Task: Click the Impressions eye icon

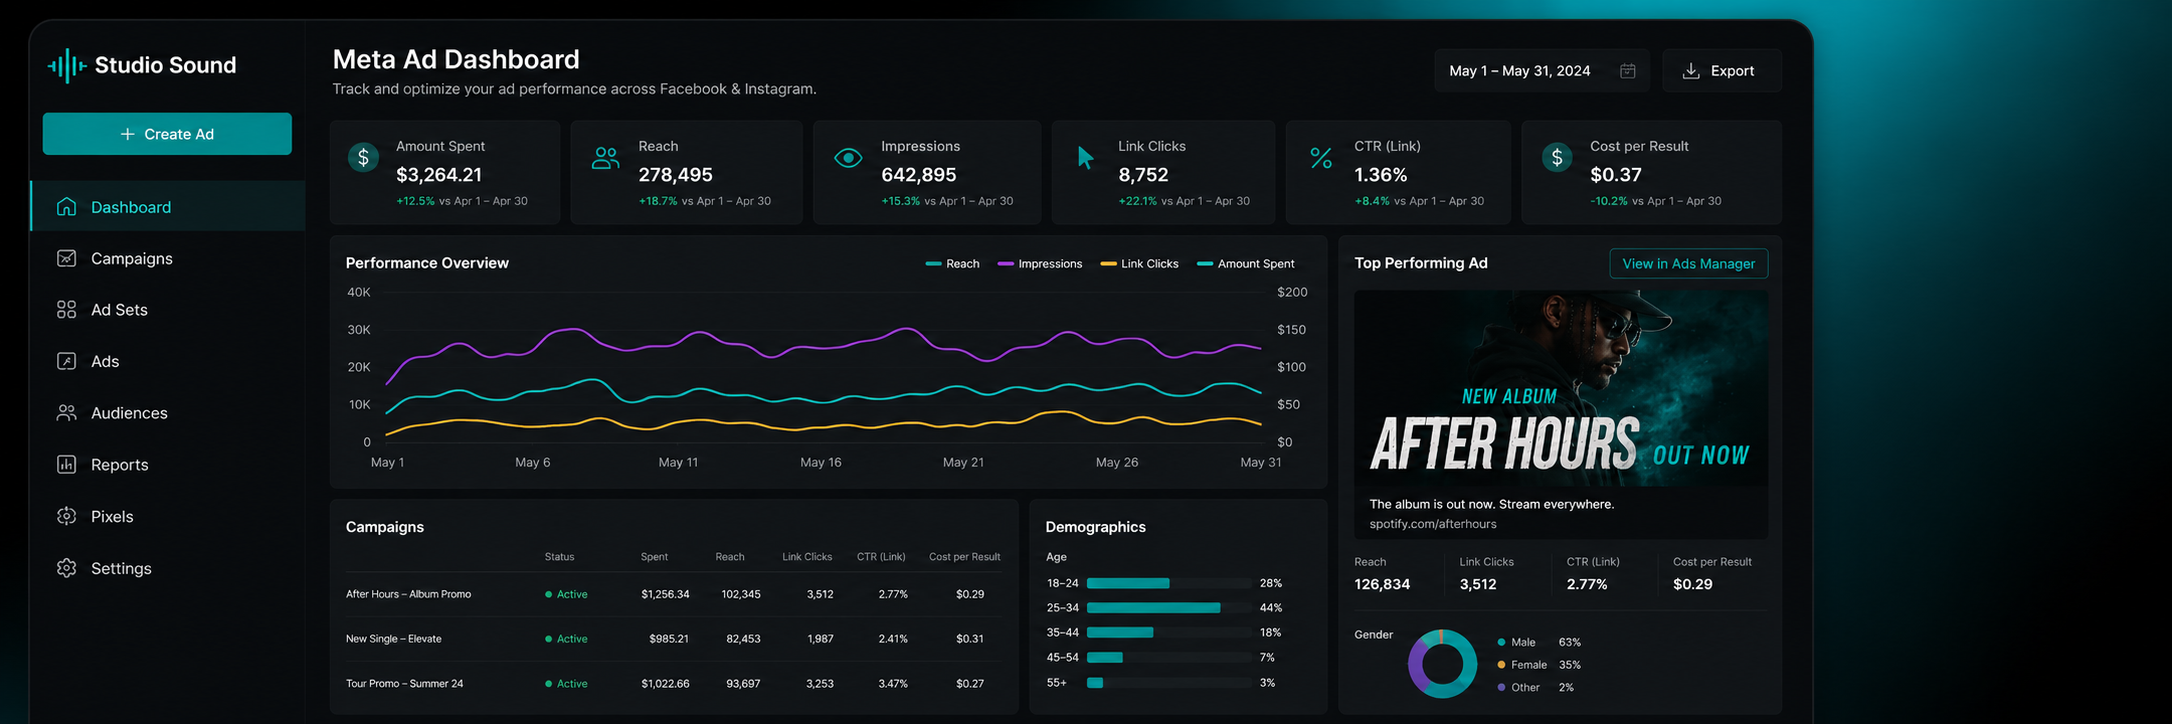Action: click(848, 158)
